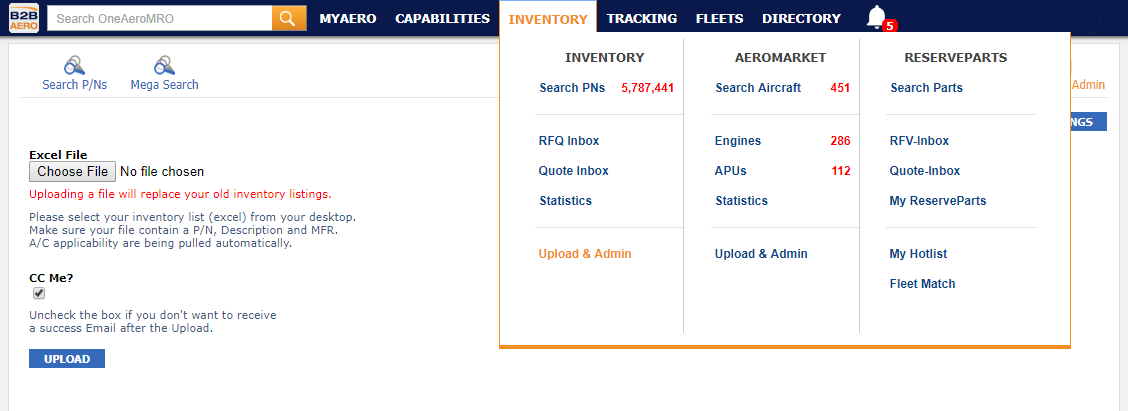Click the 'CC Me?' label

51,277
